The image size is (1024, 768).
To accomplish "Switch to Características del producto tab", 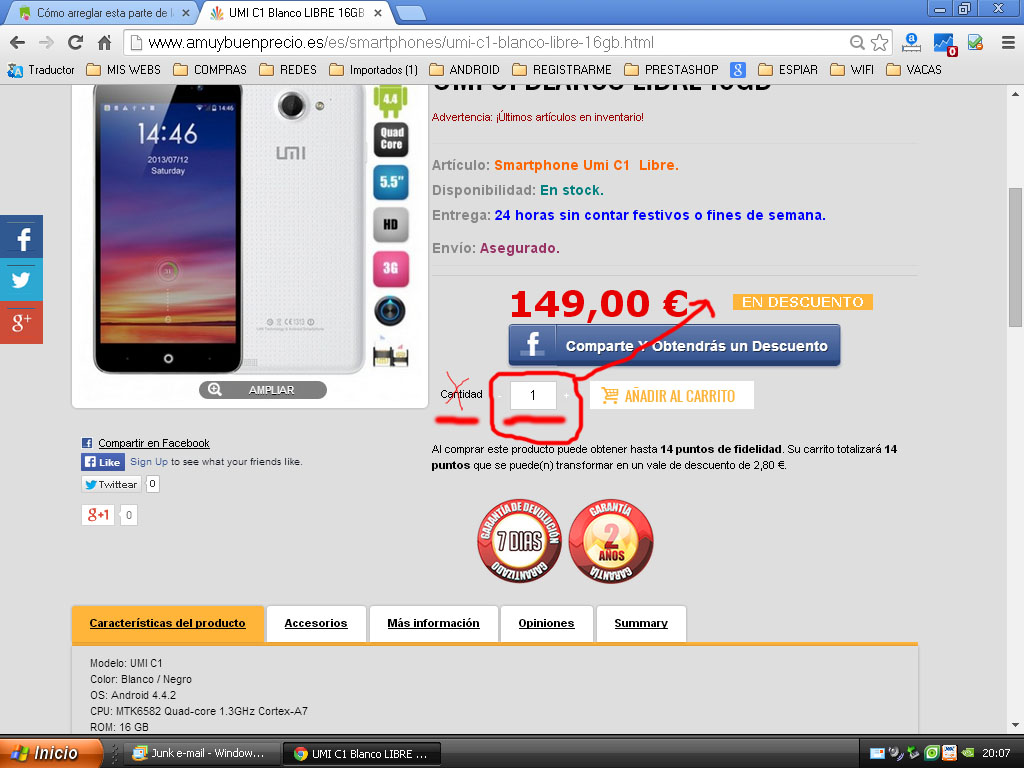I will pyautogui.click(x=168, y=624).
